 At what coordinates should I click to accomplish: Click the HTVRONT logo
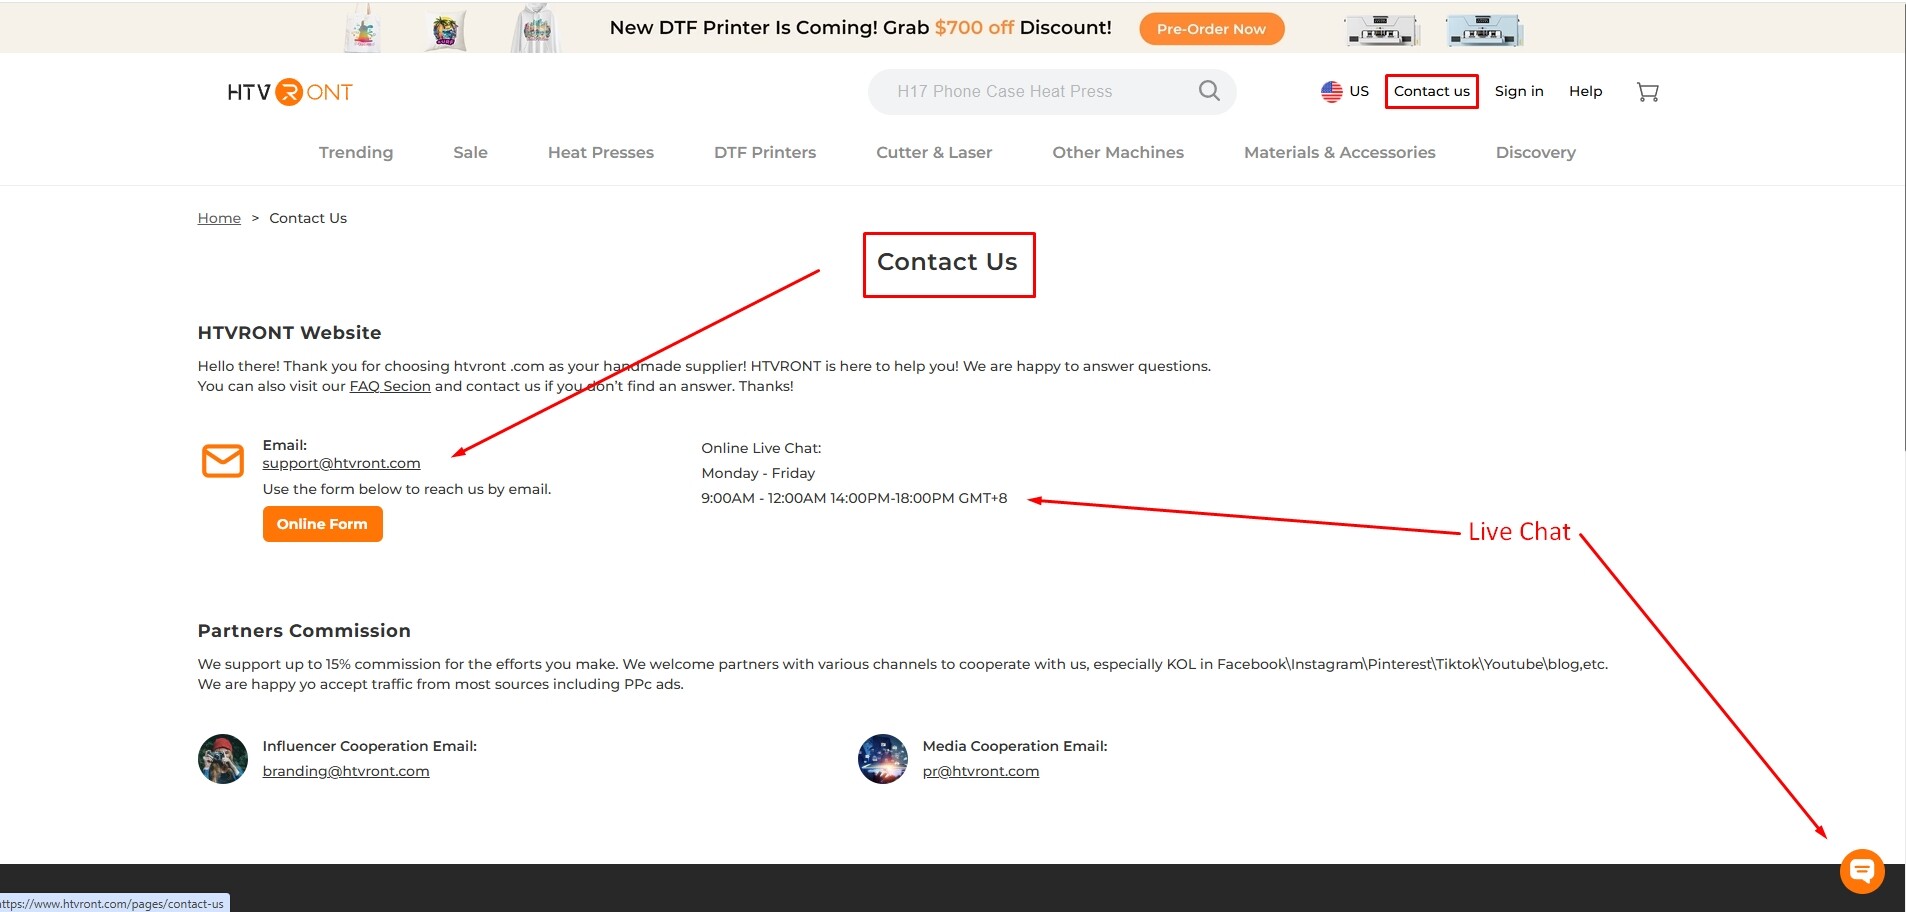pyautogui.click(x=290, y=92)
